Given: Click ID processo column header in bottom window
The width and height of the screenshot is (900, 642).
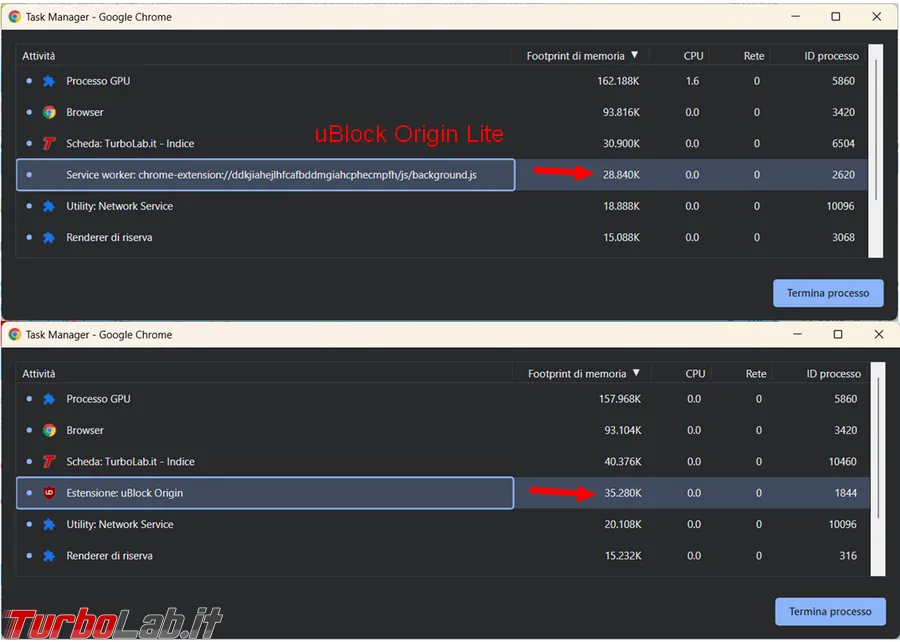Looking at the screenshot, I should [x=833, y=373].
